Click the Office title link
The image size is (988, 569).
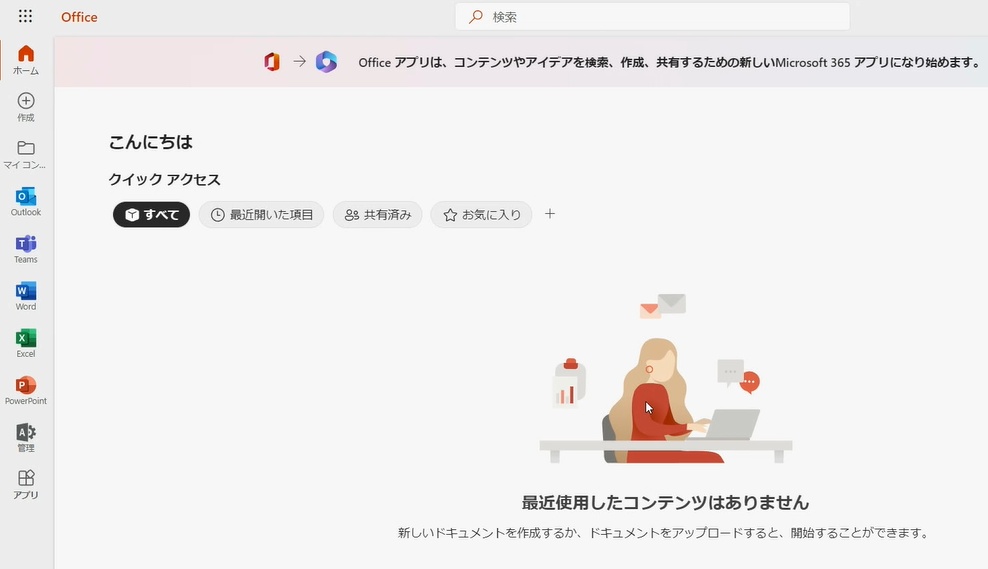click(x=79, y=17)
